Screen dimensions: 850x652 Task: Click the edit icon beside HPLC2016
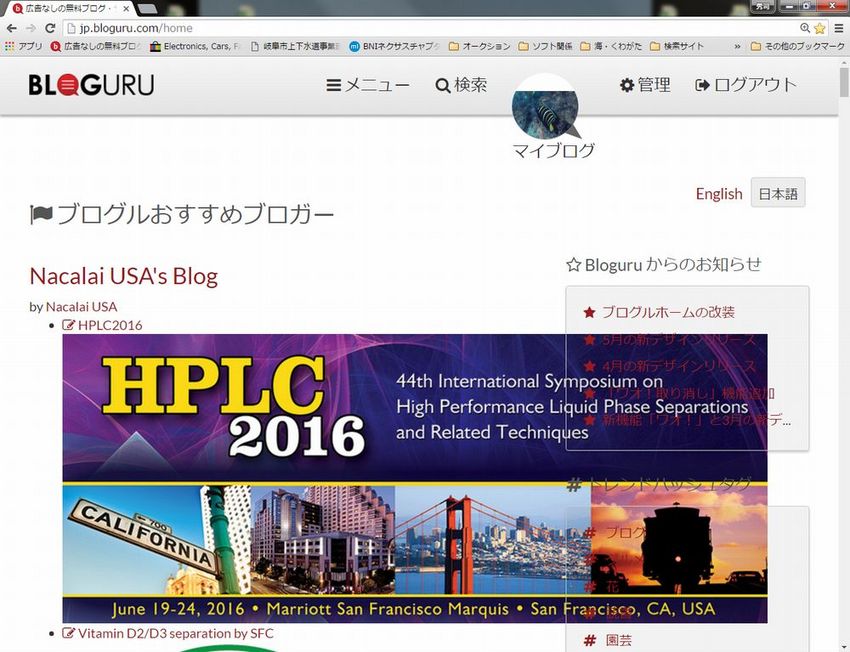68,325
